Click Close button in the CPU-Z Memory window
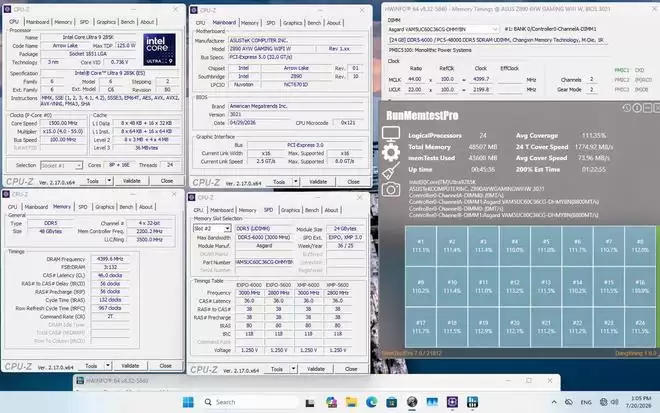This screenshot has width=660, height=413. click(x=165, y=366)
